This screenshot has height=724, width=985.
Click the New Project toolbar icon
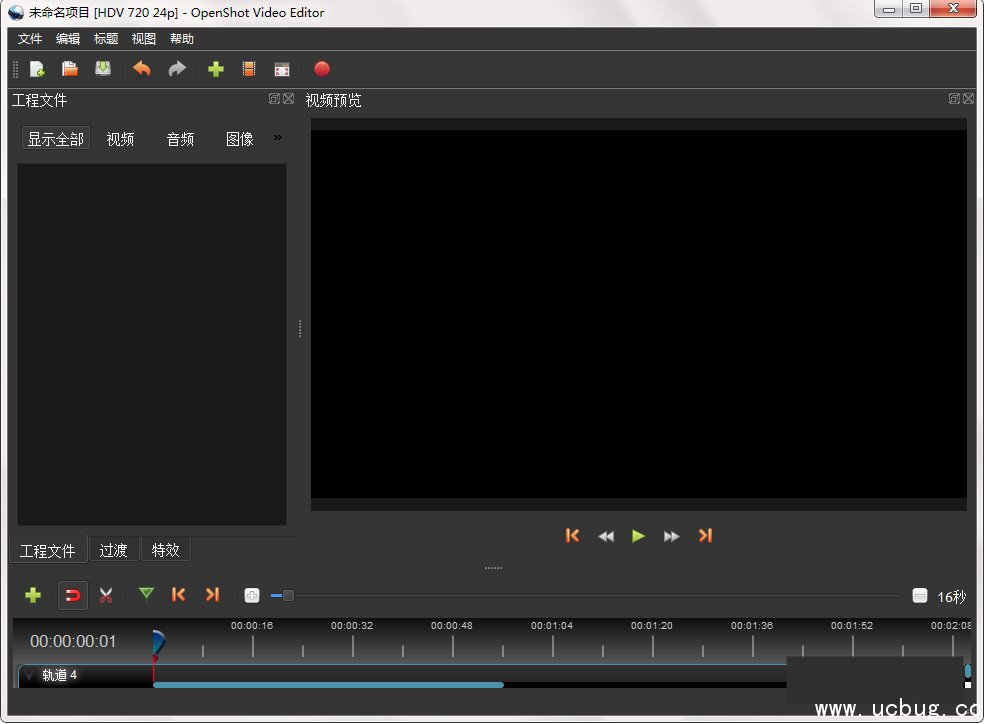click(37, 69)
